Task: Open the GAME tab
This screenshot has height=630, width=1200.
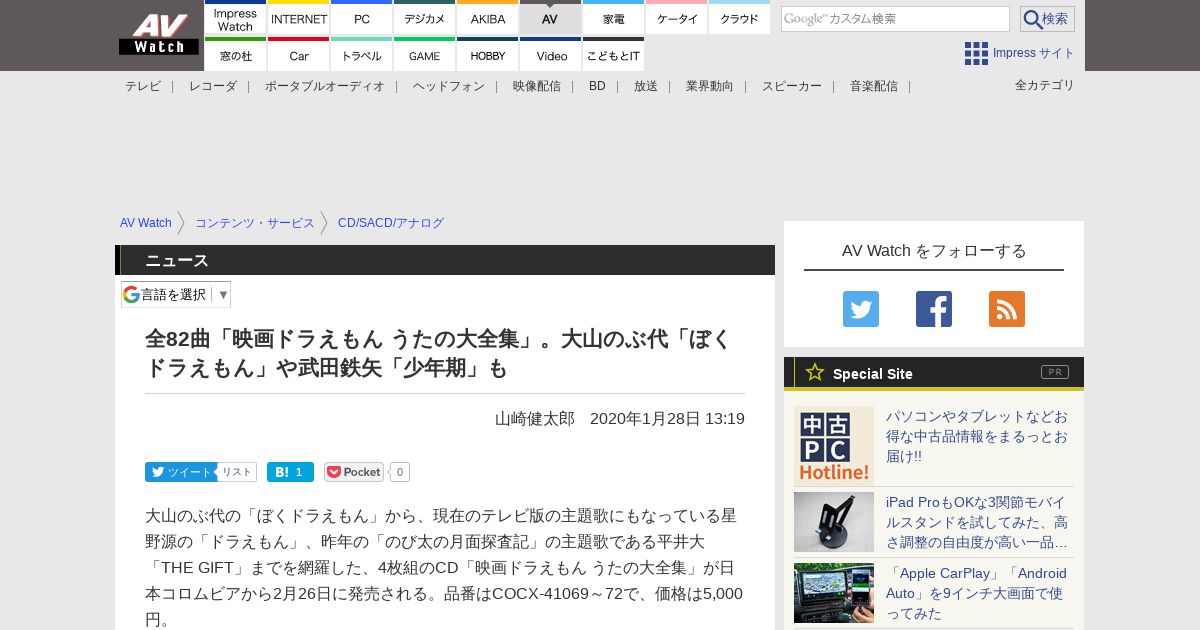Action: pos(425,55)
